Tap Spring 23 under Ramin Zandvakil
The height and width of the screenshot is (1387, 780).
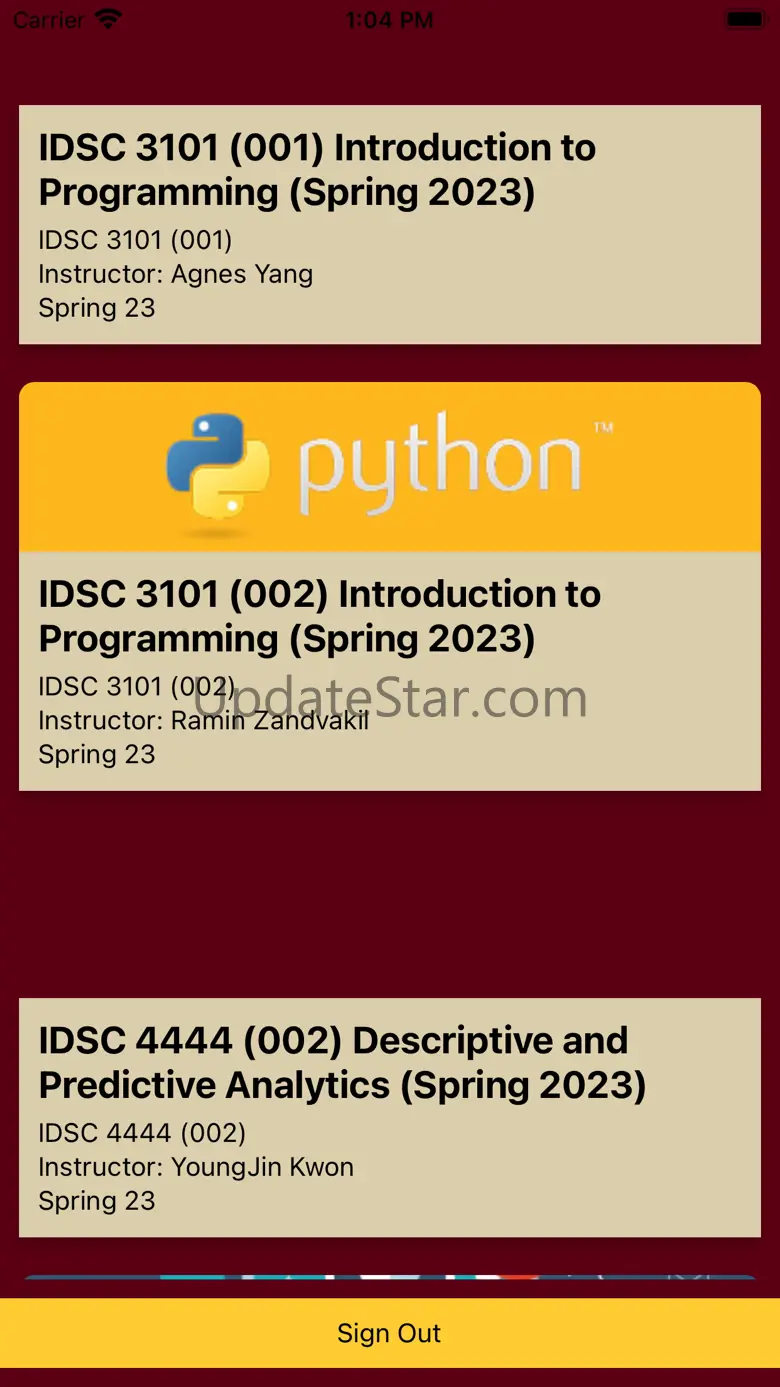pos(97,754)
